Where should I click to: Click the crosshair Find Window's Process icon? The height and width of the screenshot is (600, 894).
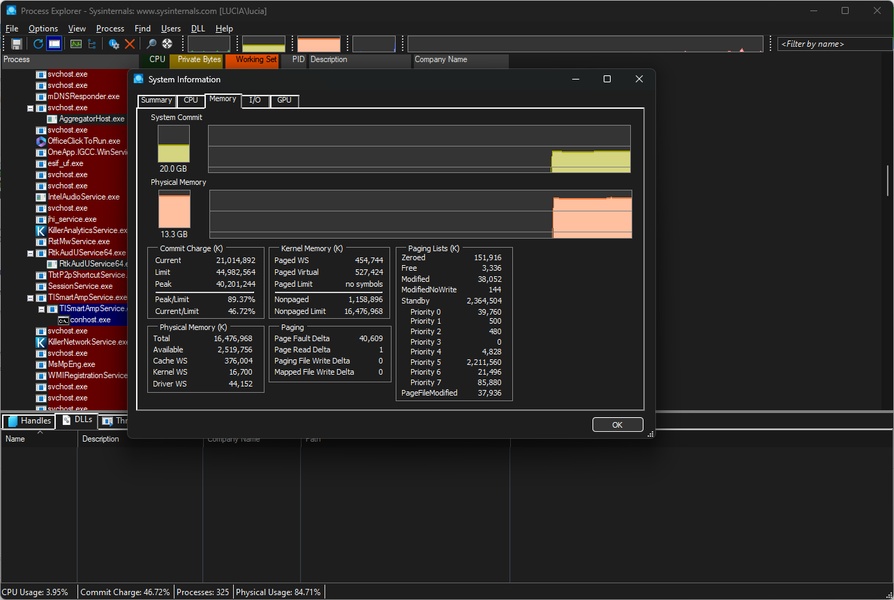tap(167, 44)
